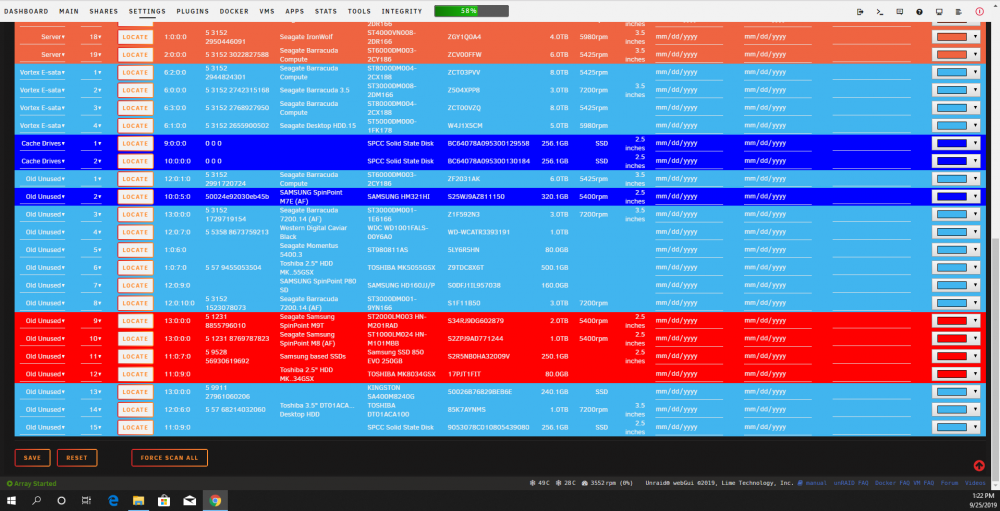1000x511 pixels.
Task: Open the DASHBOARD tab
Action: coord(26,11)
